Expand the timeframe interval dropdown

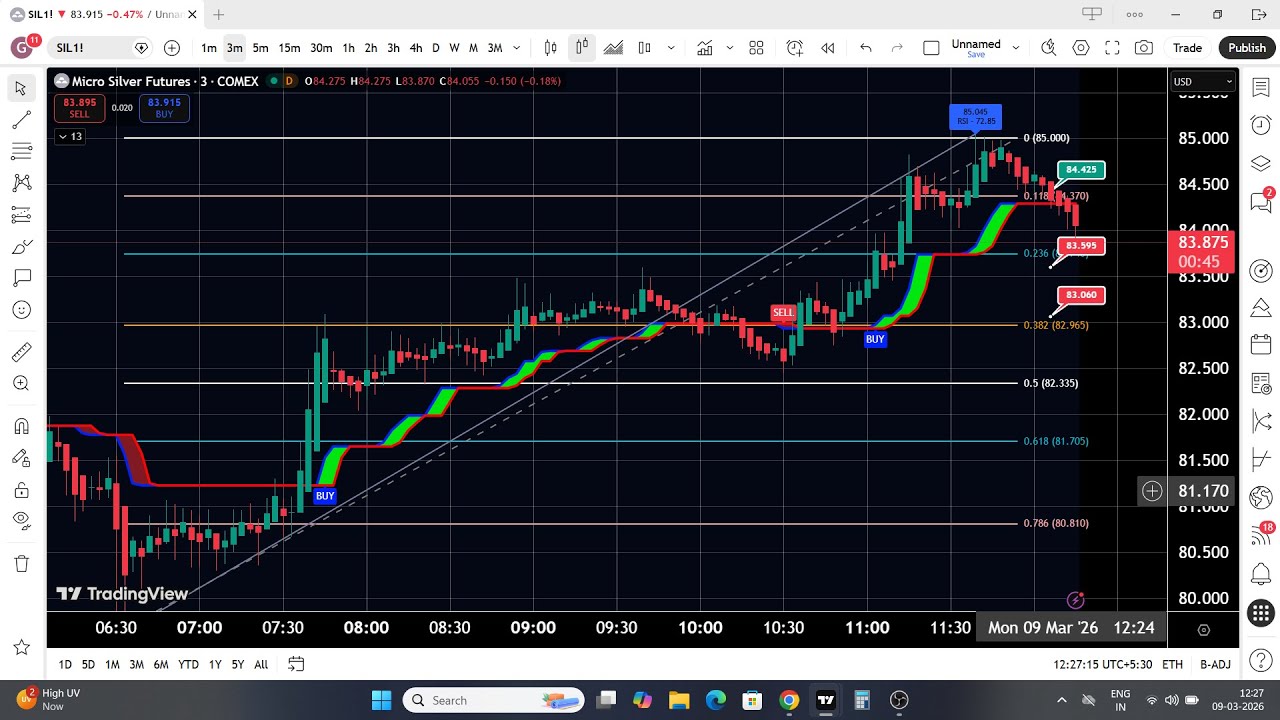point(517,48)
